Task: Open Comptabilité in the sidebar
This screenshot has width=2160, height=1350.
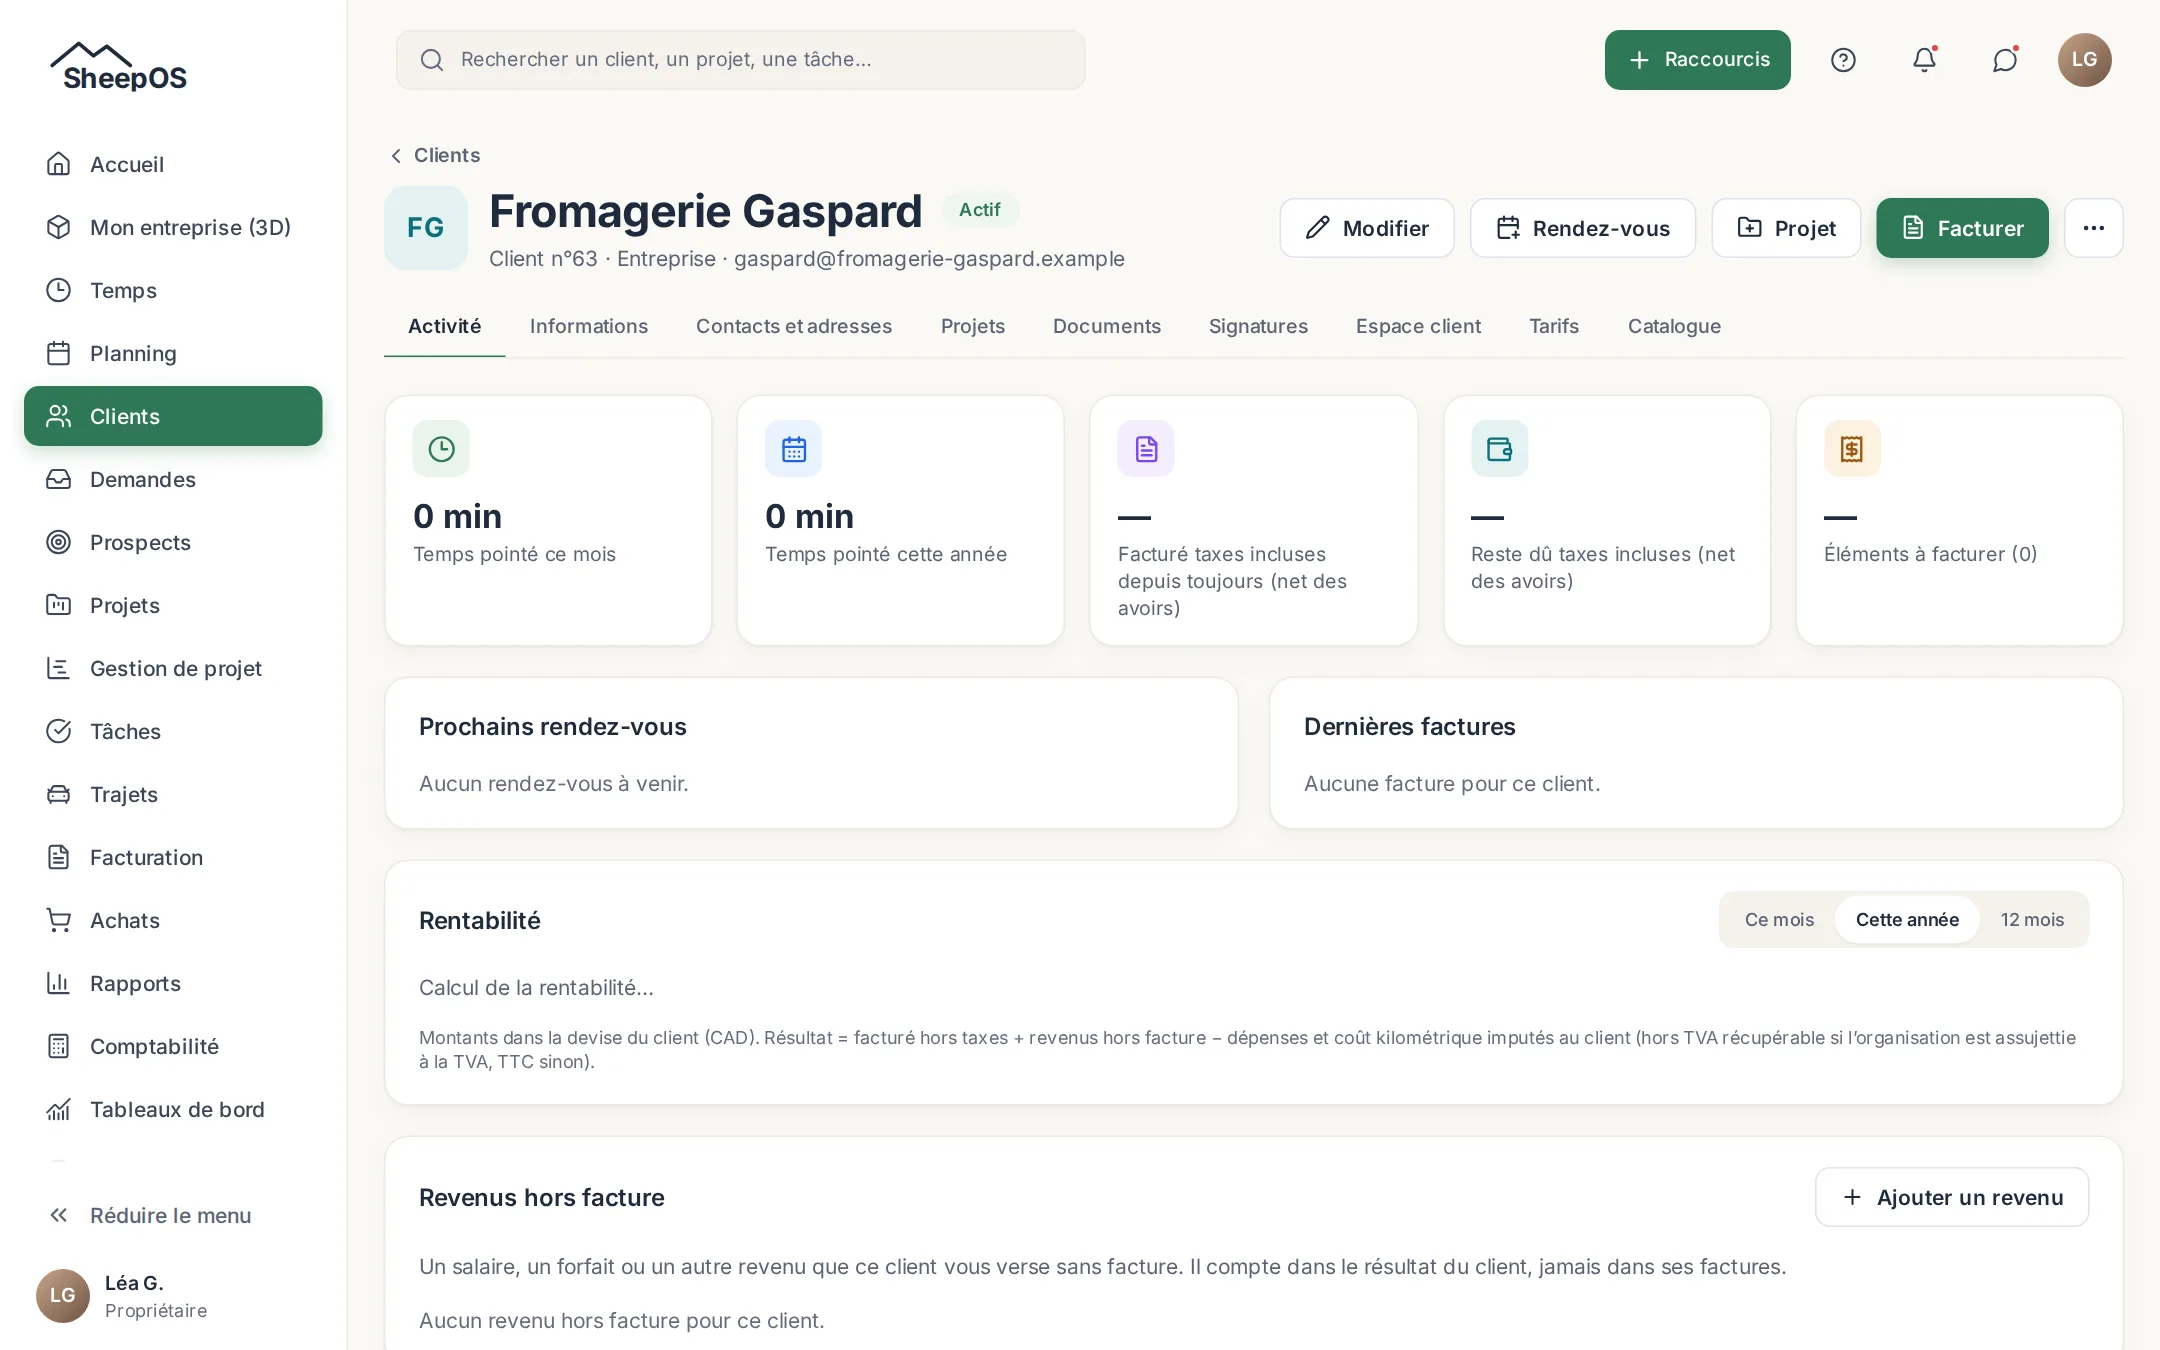Action: 173,1046
